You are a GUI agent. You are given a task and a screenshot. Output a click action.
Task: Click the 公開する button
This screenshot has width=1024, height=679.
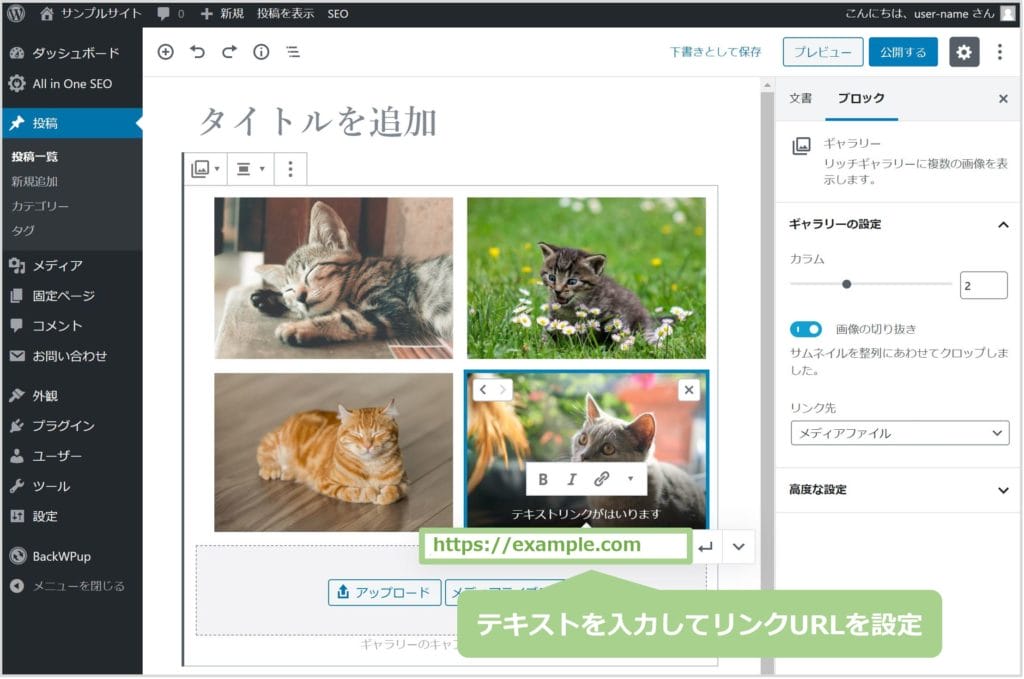click(902, 53)
